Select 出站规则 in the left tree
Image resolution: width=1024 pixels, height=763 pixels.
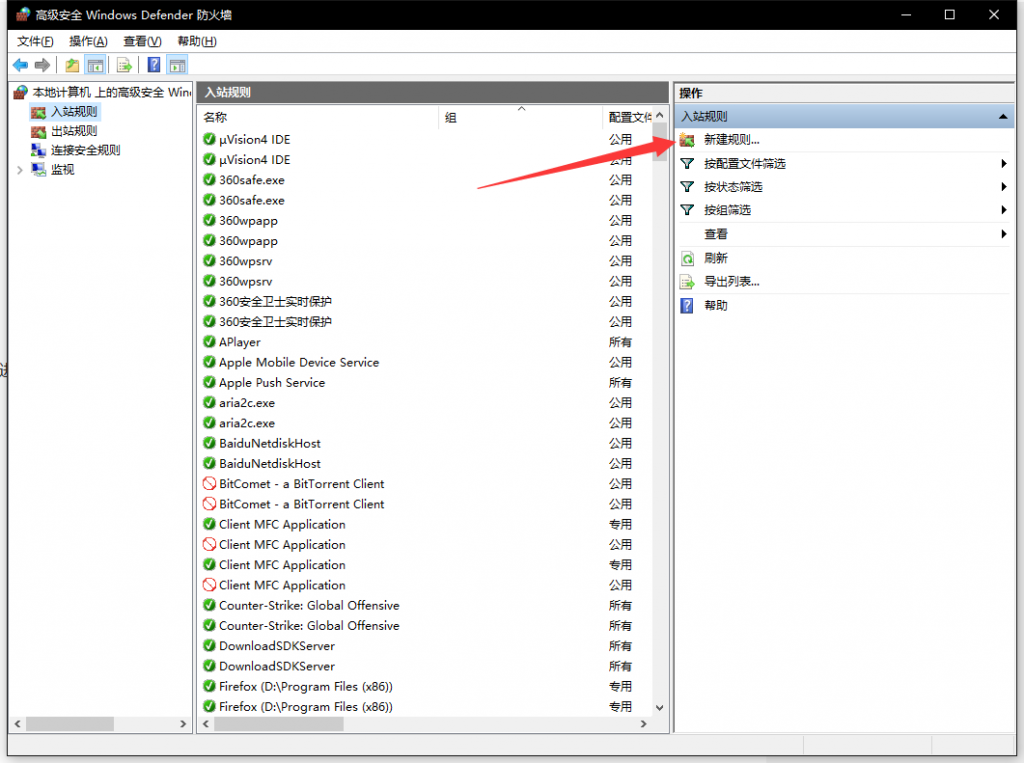(74, 131)
